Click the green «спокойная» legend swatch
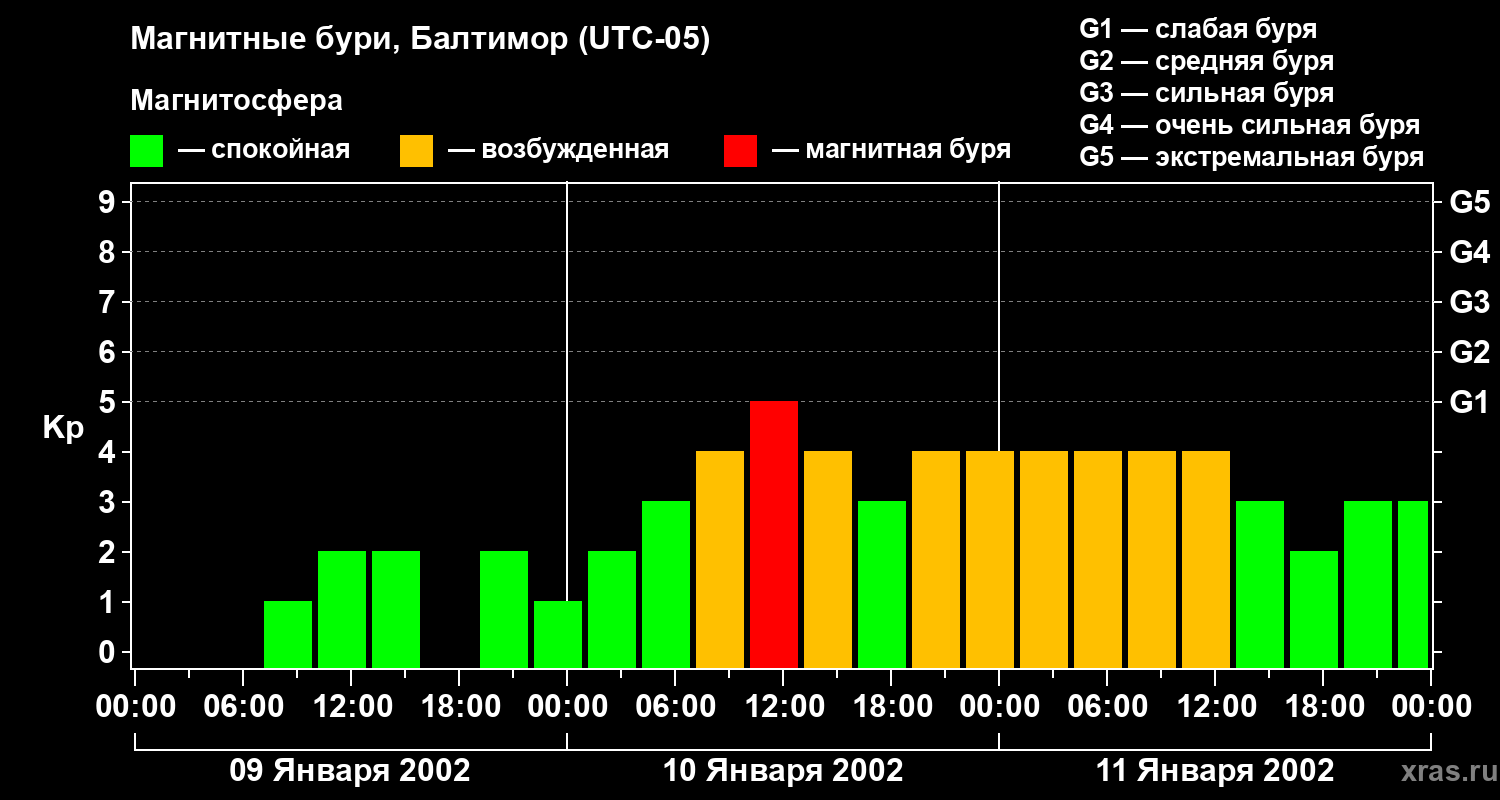This screenshot has height=800, width=1500. pyautogui.click(x=146, y=151)
